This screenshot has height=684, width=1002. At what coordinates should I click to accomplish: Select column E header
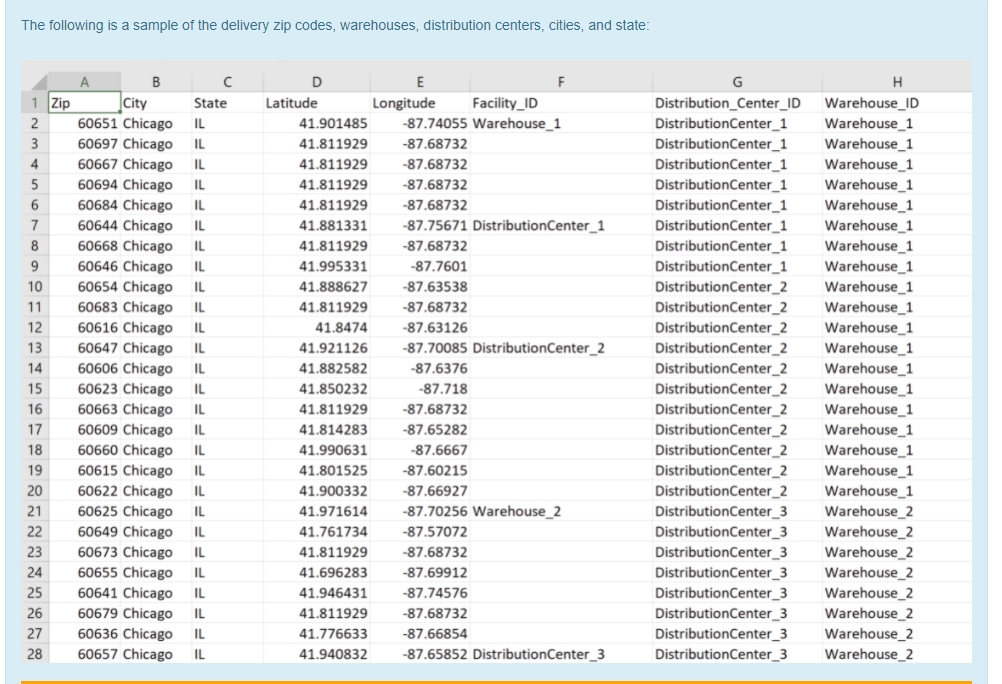coord(420,82)
